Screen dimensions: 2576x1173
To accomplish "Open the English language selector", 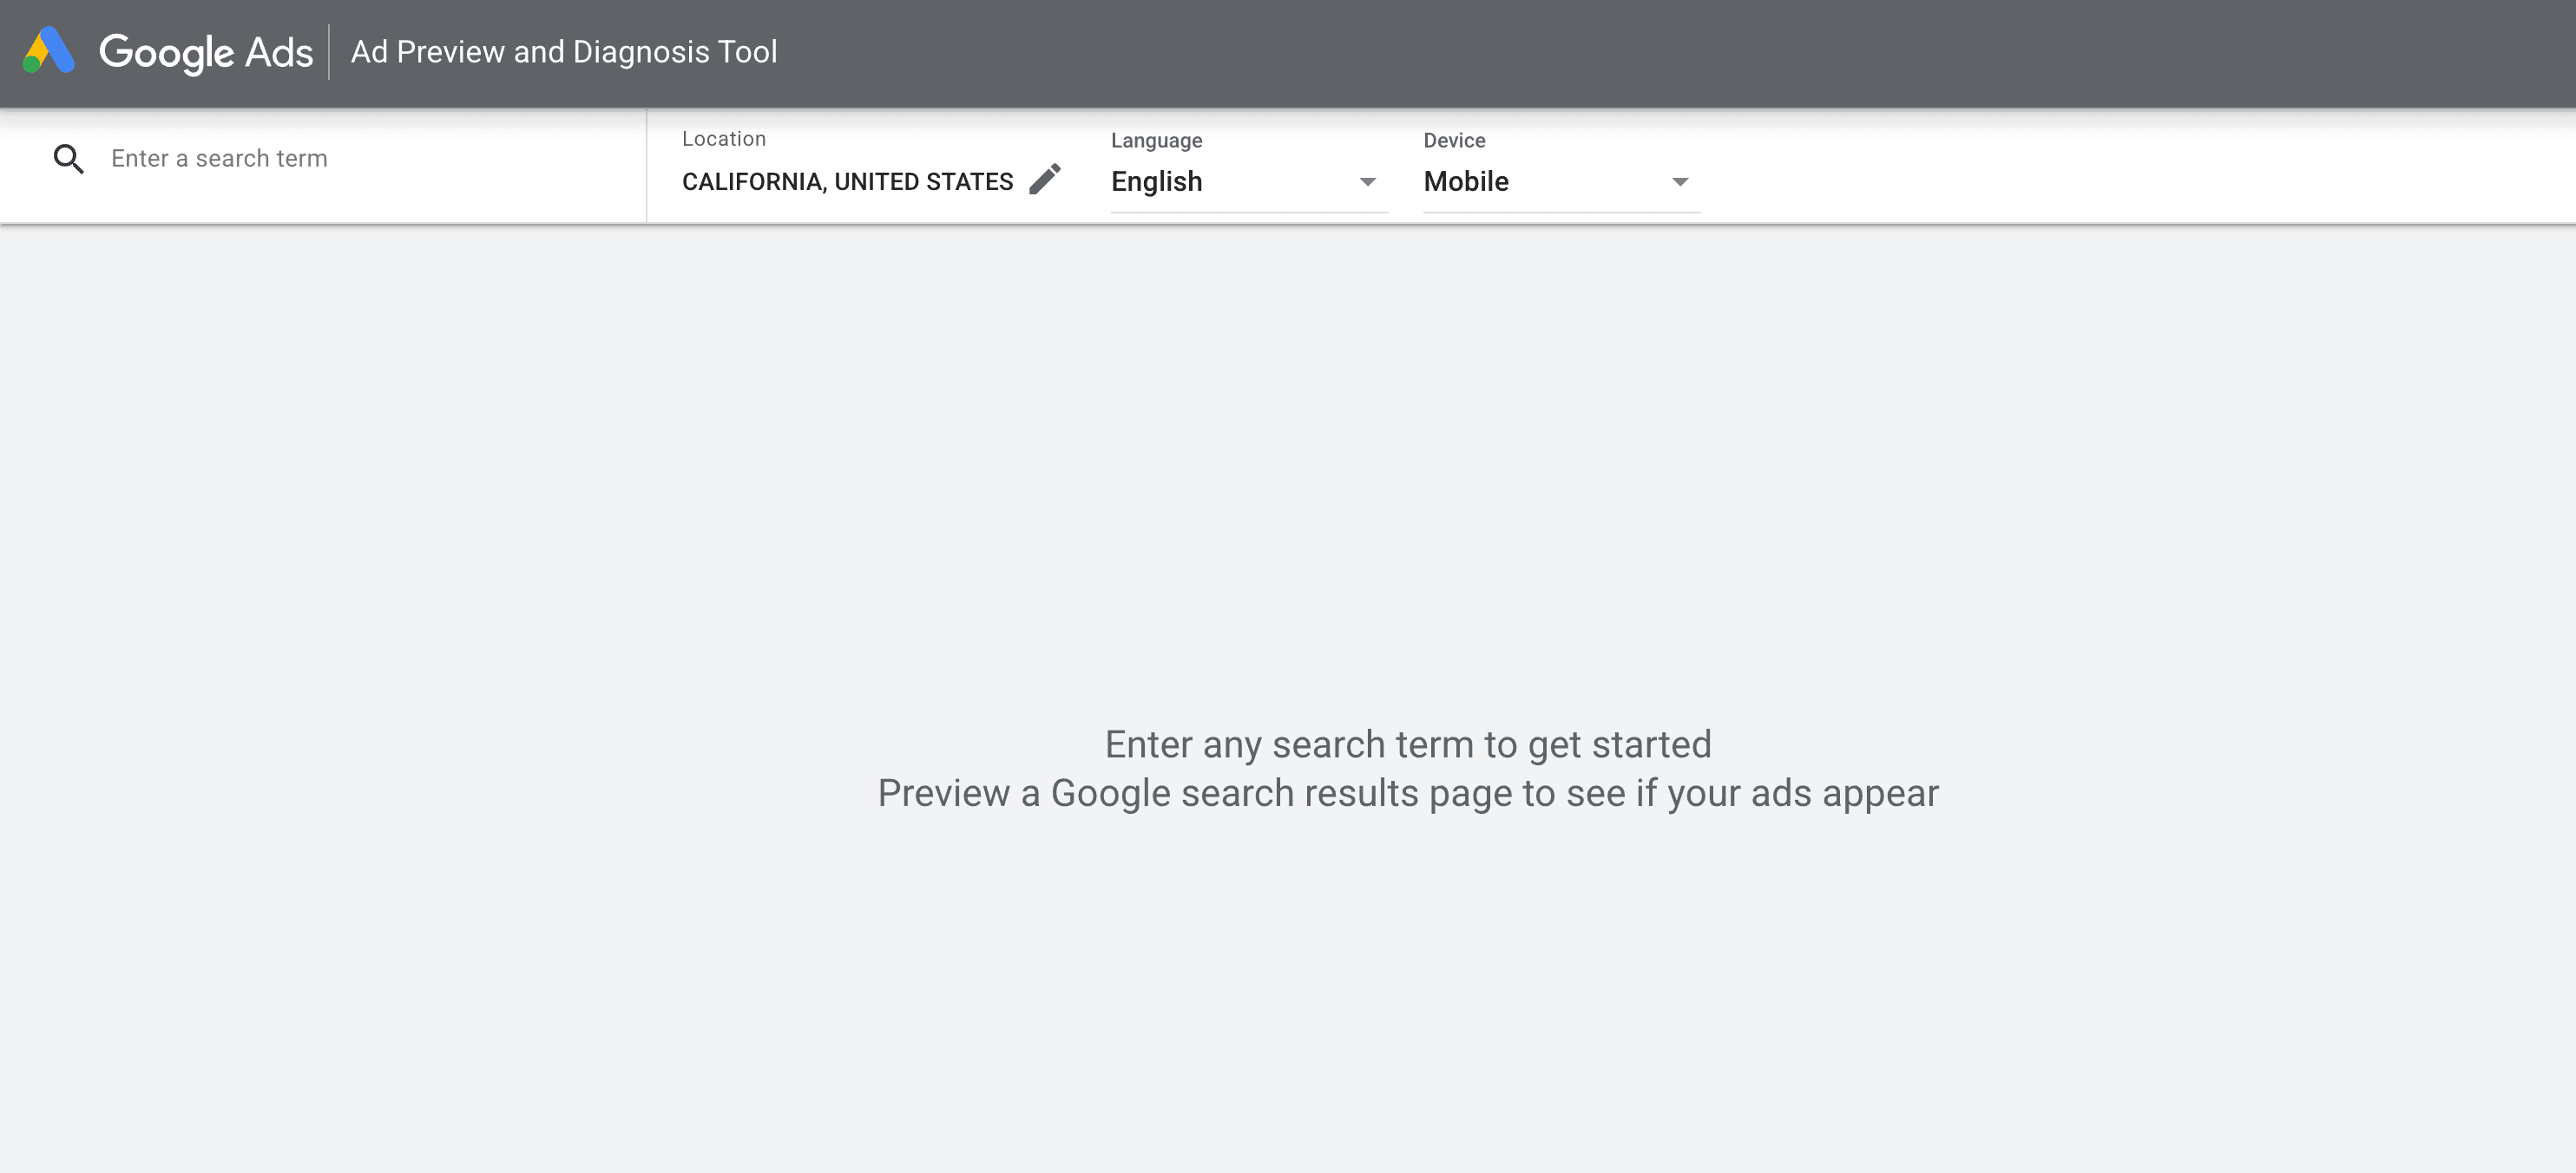I will click(x=1157, y=182).
